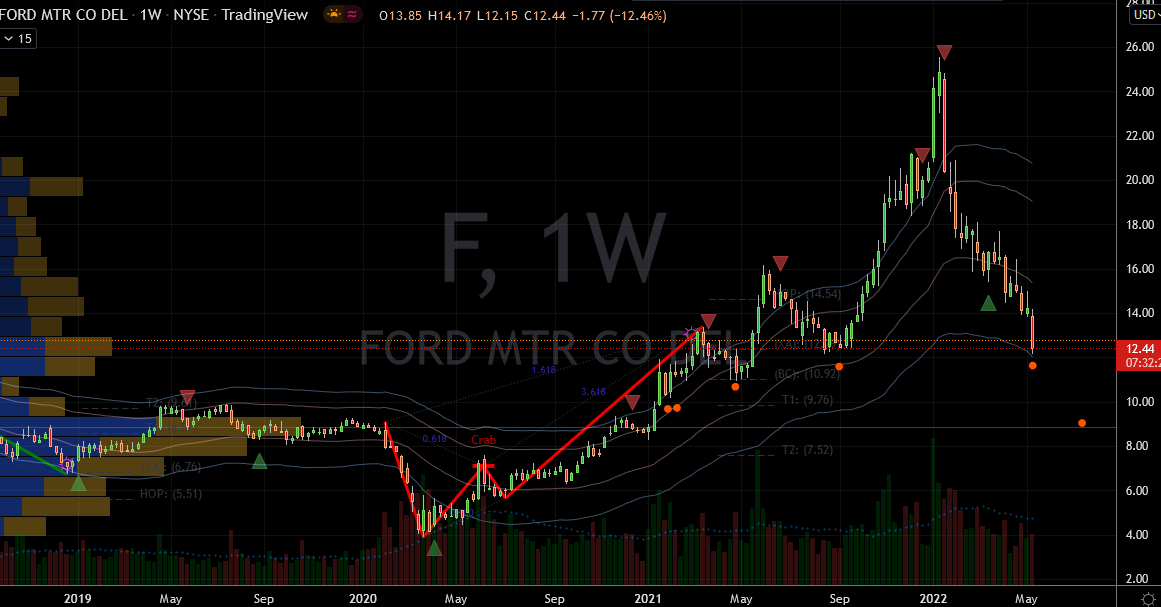Click the 2019 label on the time axis
This screenshot has height=607, width=1161.
coord(77,598)
